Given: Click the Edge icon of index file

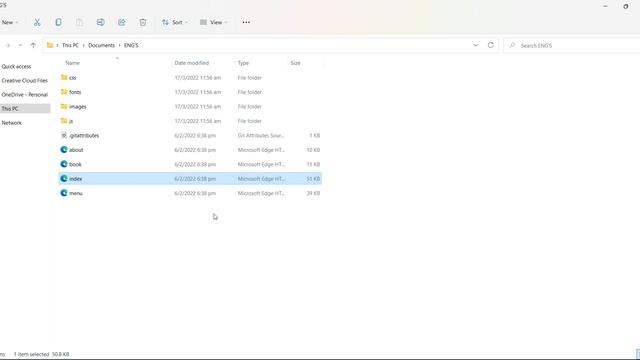Looking at the screenshot, I should (x=64, y=179).
